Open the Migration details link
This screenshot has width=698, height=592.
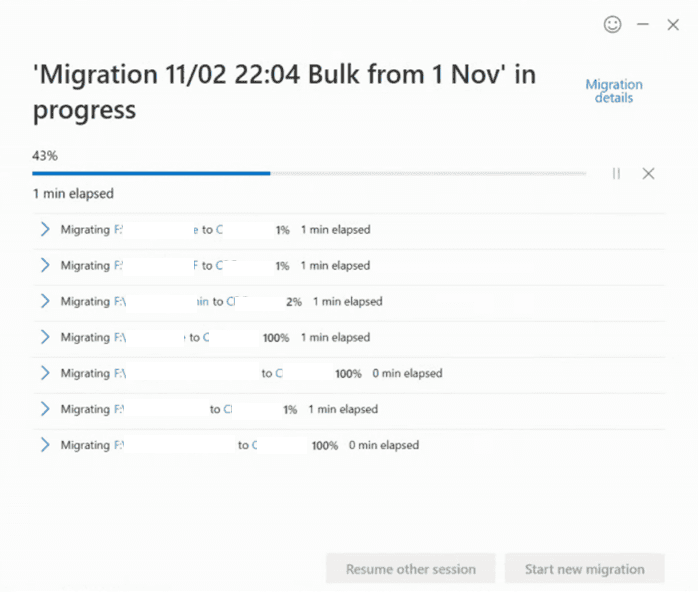click(x=614, y=91)
